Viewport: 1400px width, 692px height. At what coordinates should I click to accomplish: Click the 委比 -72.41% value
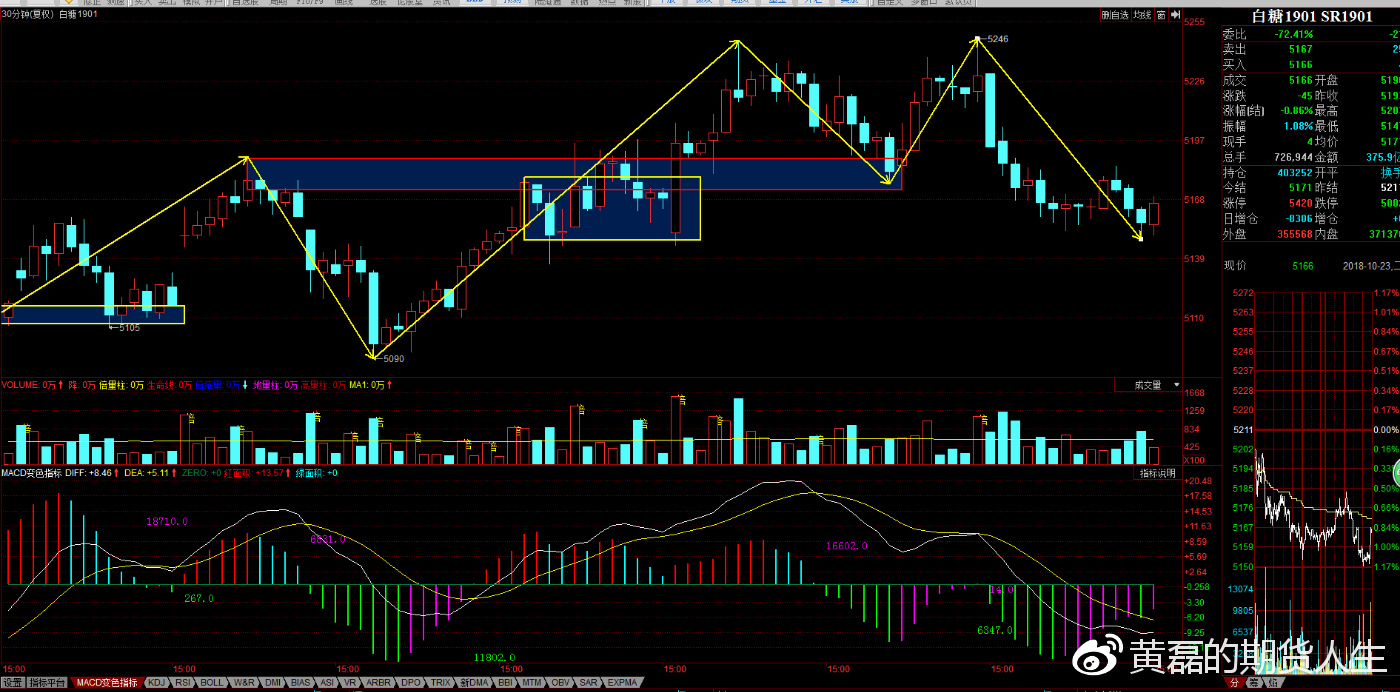1294,34
